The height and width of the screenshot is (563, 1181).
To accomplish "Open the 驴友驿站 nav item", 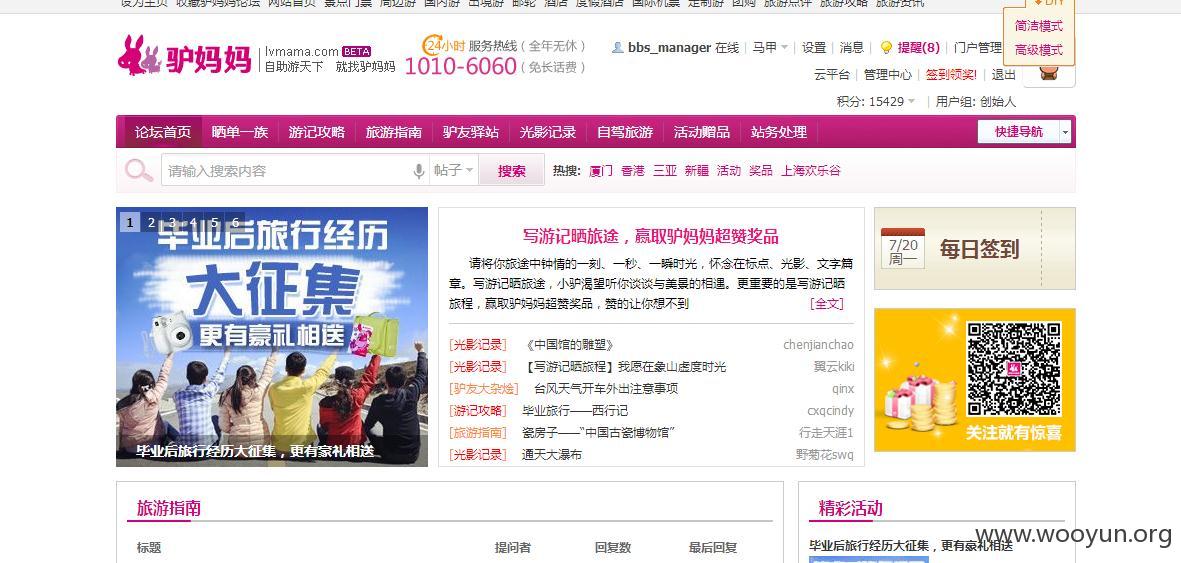I will click(x=471, y=132).
